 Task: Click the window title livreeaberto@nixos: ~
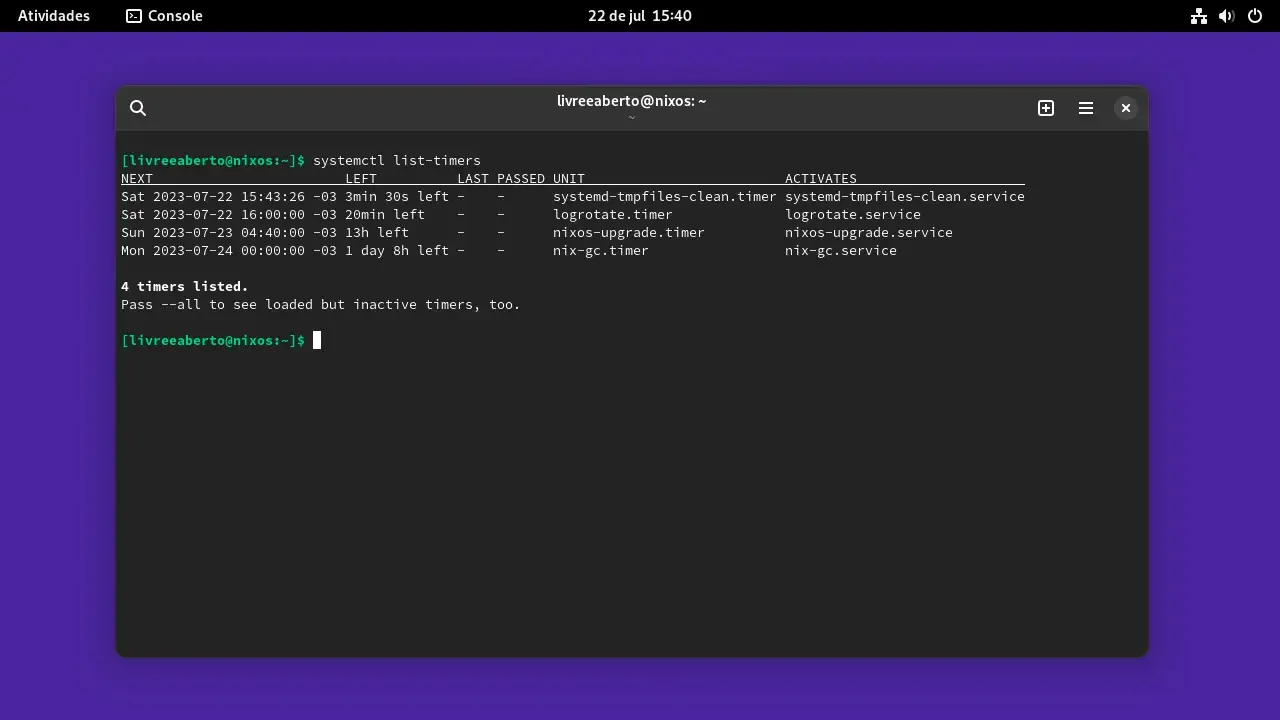632,101
